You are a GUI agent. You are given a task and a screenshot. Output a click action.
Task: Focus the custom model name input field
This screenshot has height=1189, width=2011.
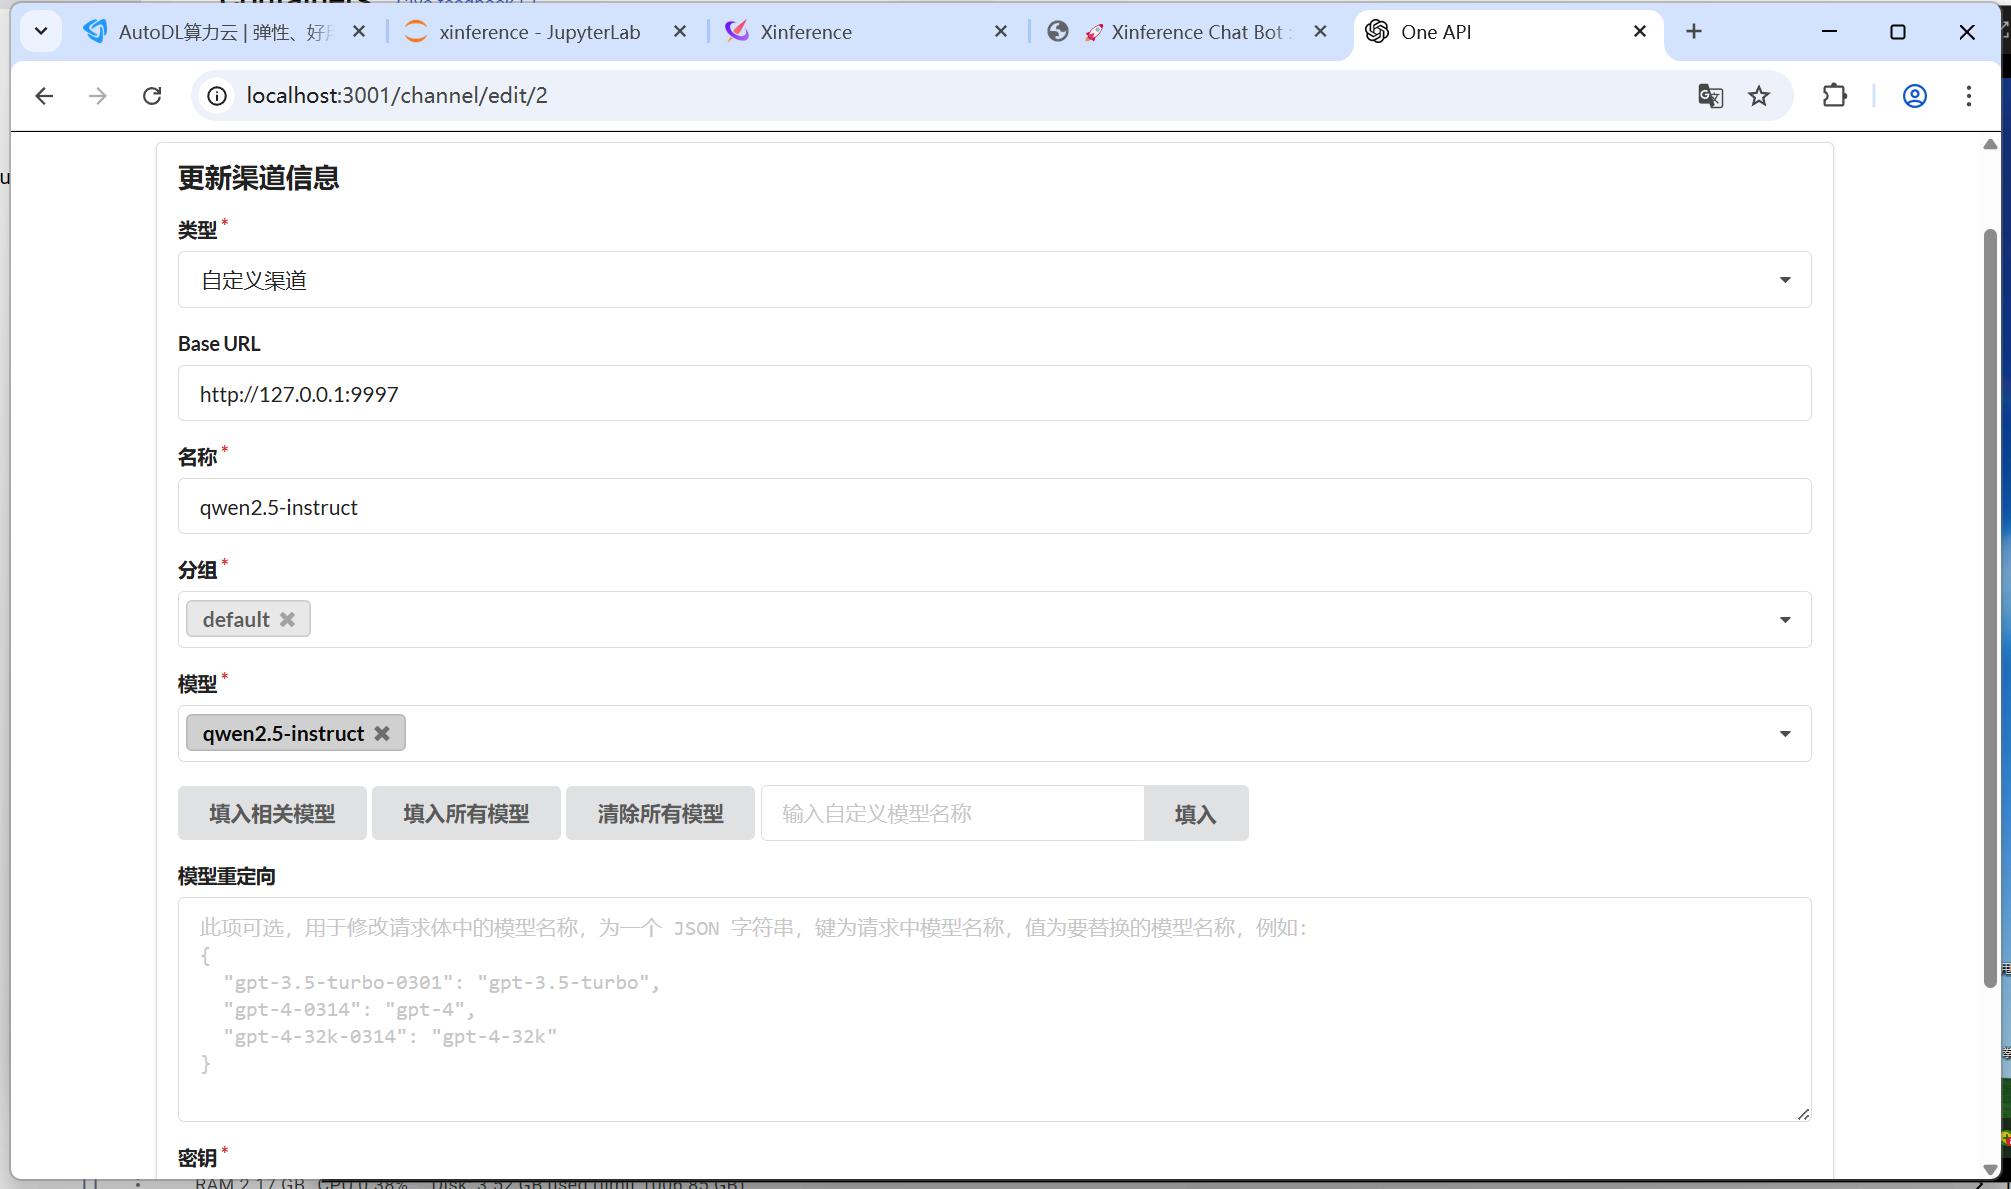pyautogui.click(x=952, y=813)
